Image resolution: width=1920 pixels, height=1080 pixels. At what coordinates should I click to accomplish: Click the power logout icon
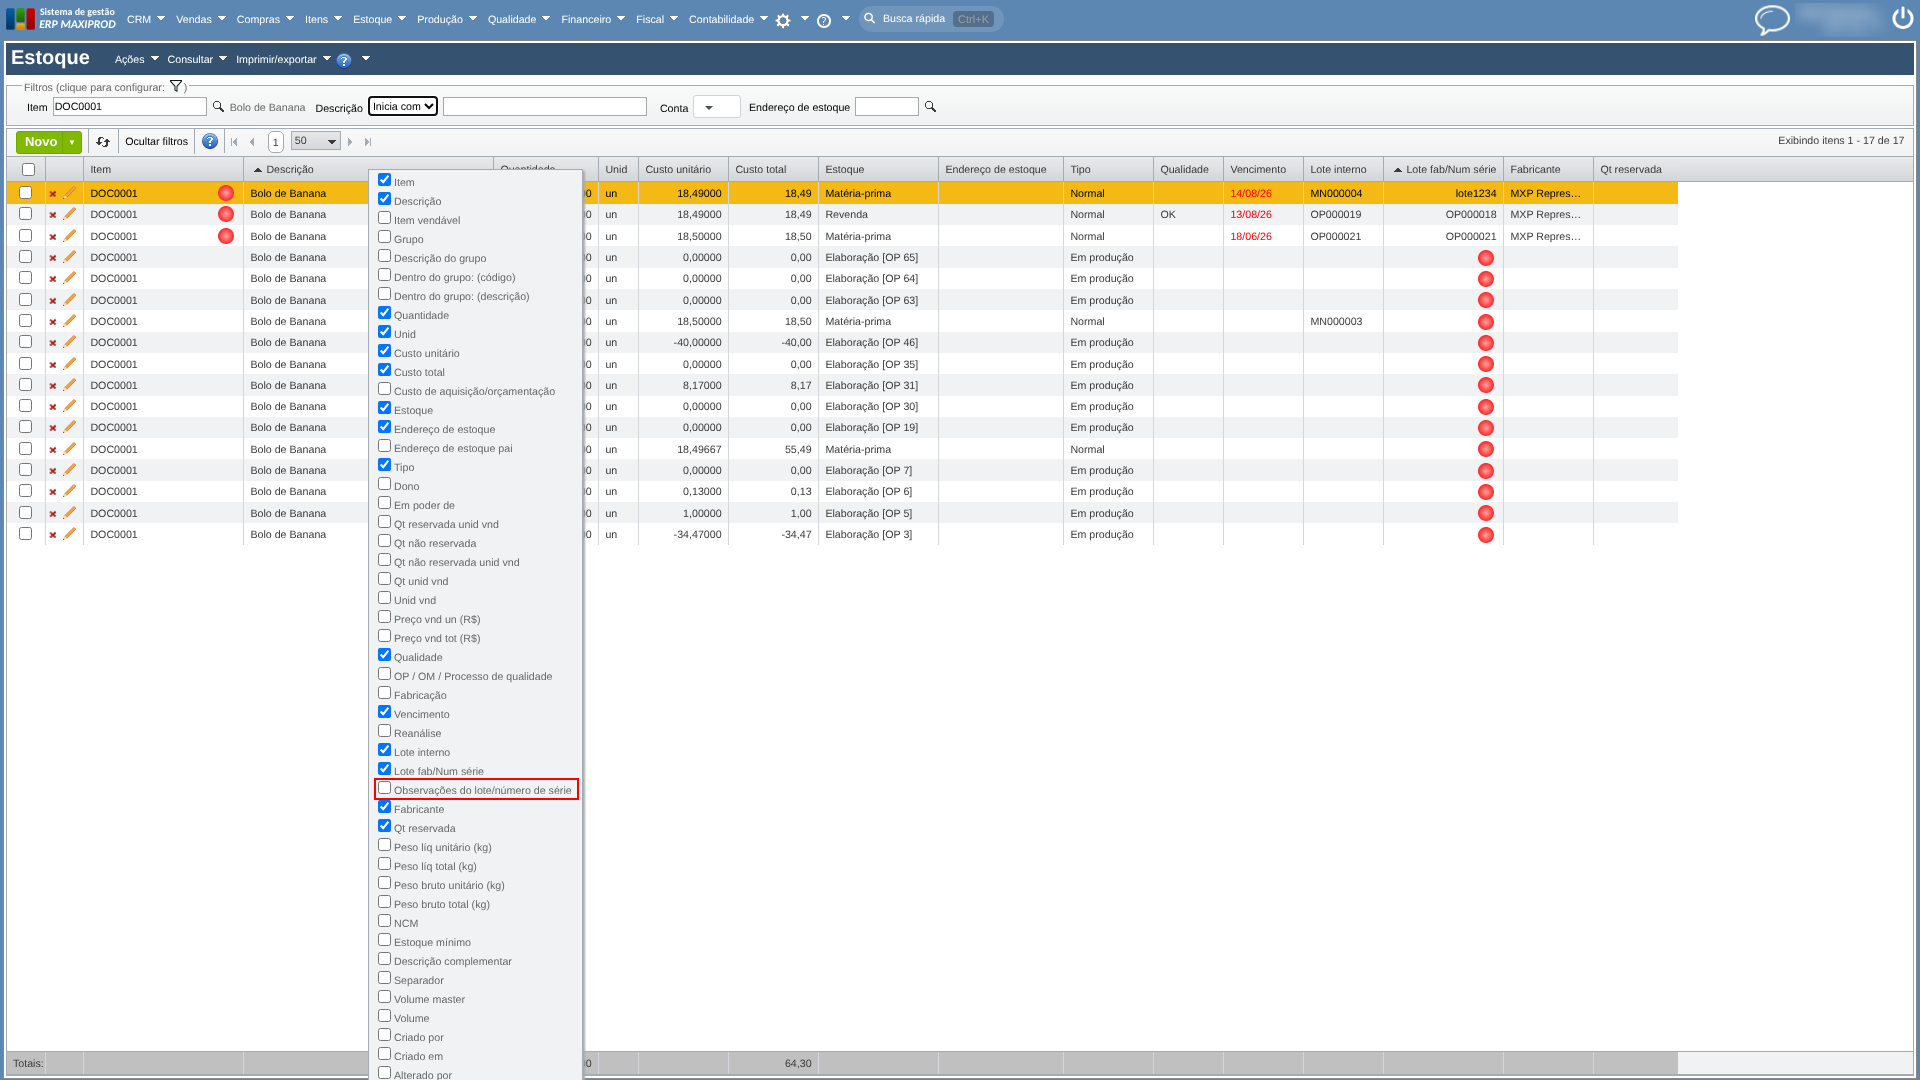pyautogui.click(x=1902, y=18)
